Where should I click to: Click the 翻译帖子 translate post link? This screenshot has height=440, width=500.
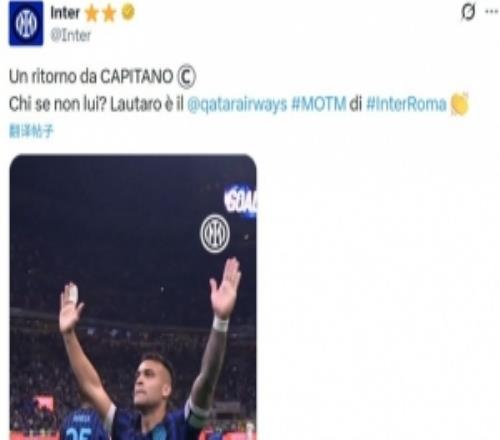click(x=31, y=131)
